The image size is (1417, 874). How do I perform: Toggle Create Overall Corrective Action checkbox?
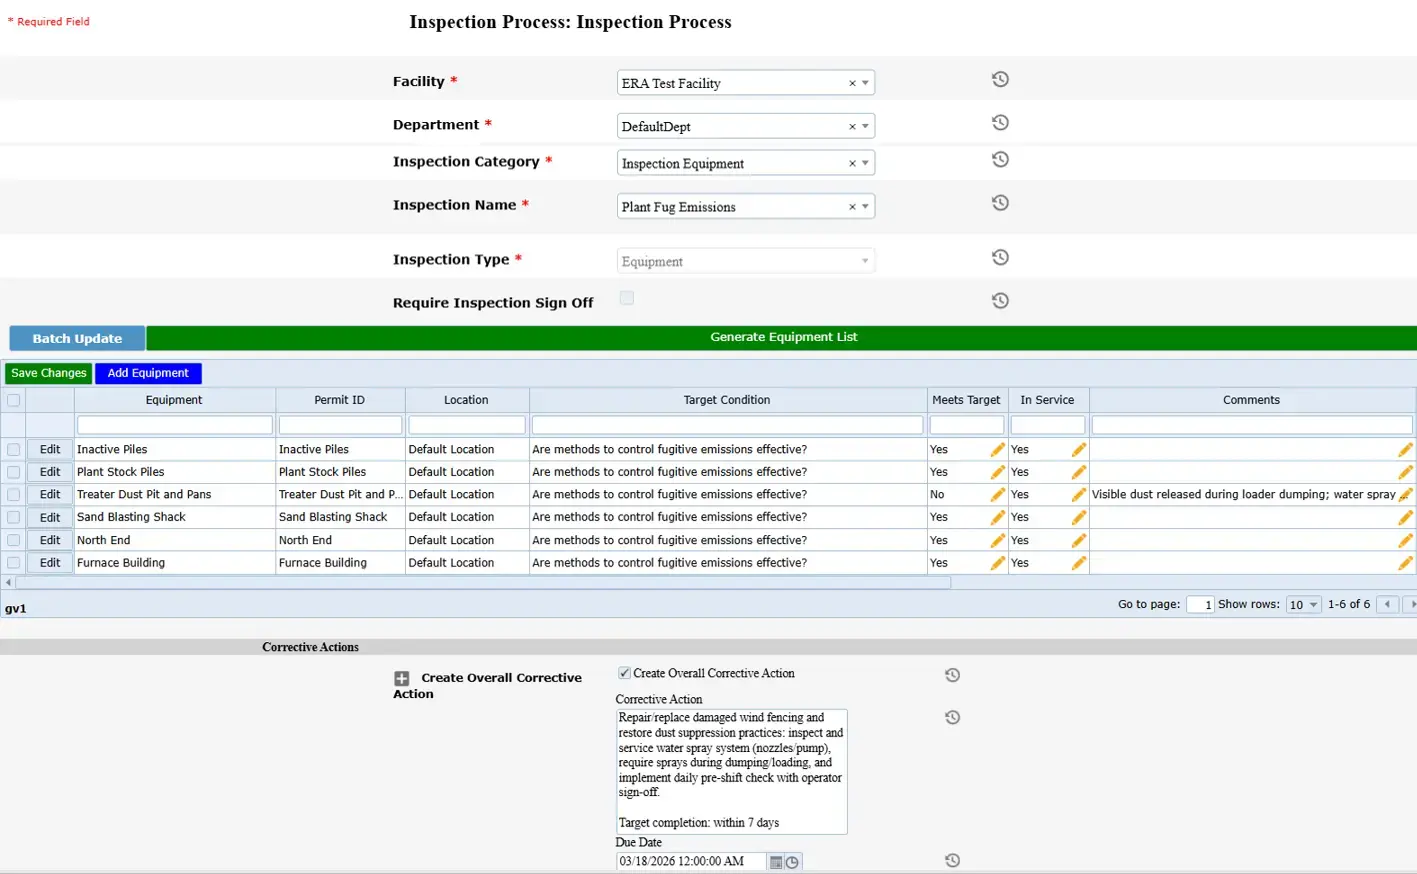624,673
